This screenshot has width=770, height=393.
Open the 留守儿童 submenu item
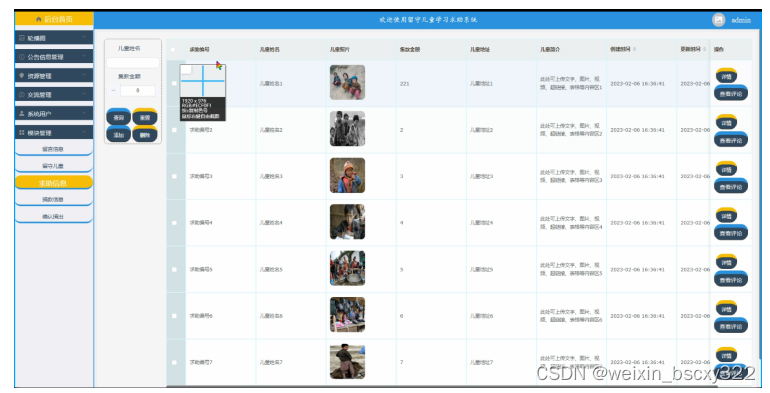(x=54, y=166)
